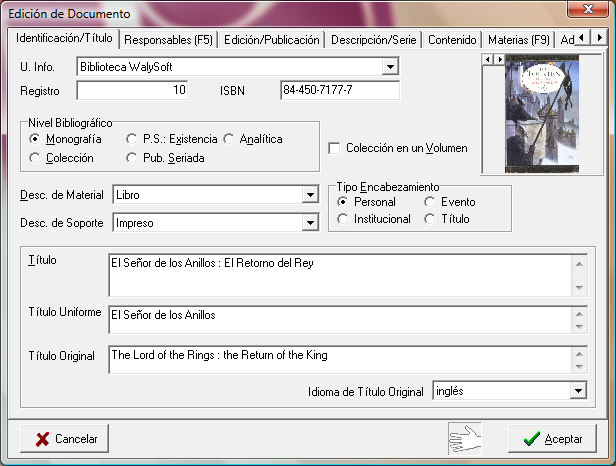The height and width of the screenshot is (466, 616).
Task: Expand the Desc. de Material dropdown
Action: click(x=309, y=195)
